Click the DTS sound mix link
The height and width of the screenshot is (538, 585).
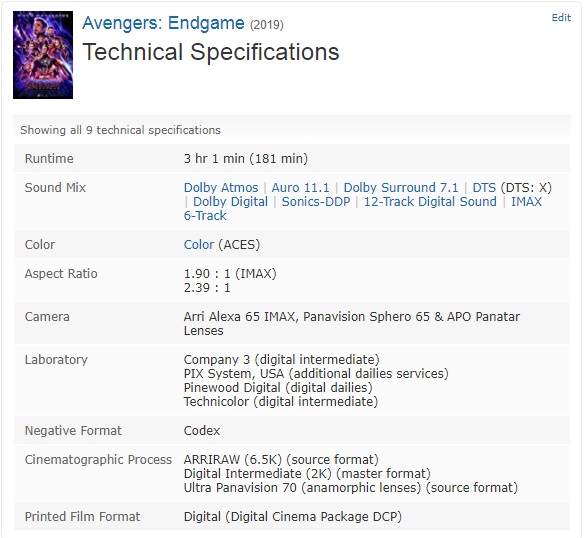tap(484, 187)
